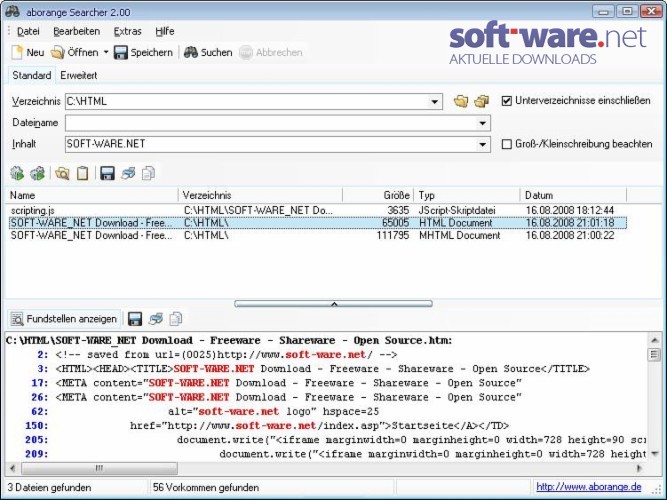Open the Extras menu

[127, 31]
